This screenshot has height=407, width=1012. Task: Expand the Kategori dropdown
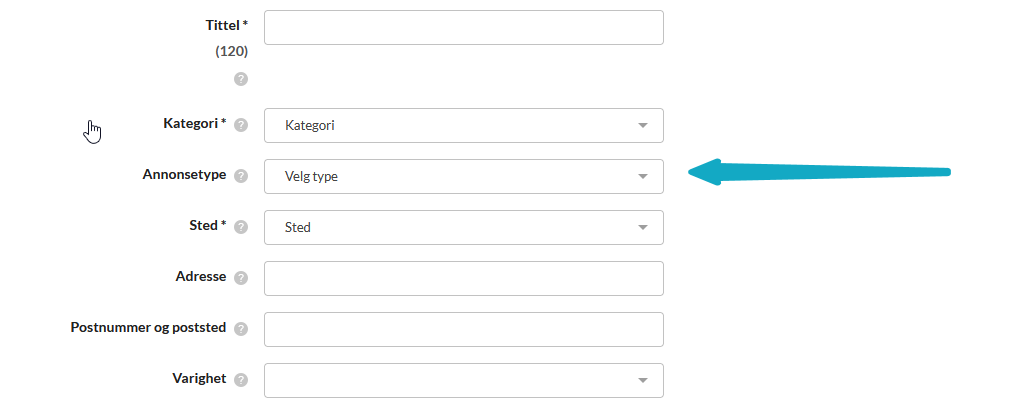[x=463, y=125]
